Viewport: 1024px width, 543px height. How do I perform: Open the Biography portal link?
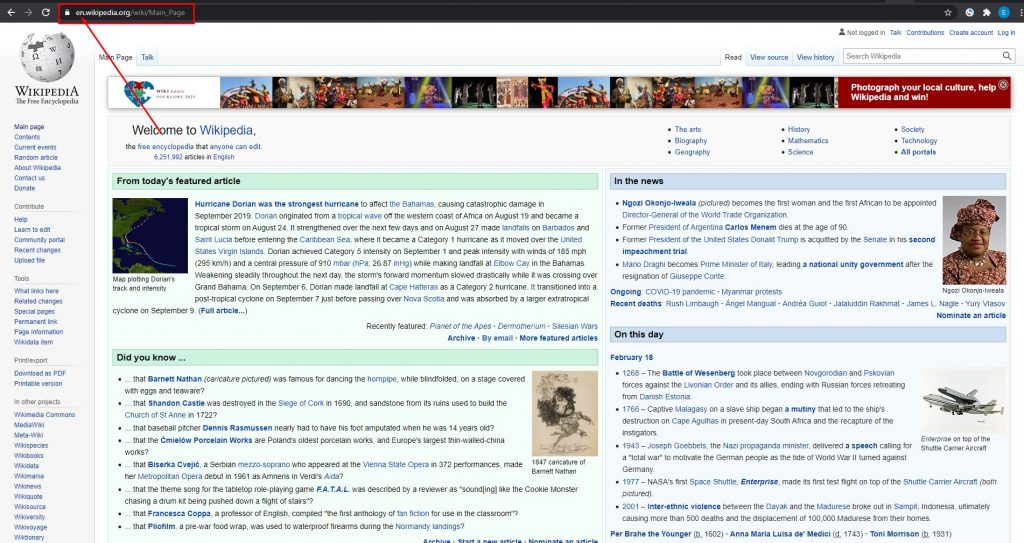point(691,140)
